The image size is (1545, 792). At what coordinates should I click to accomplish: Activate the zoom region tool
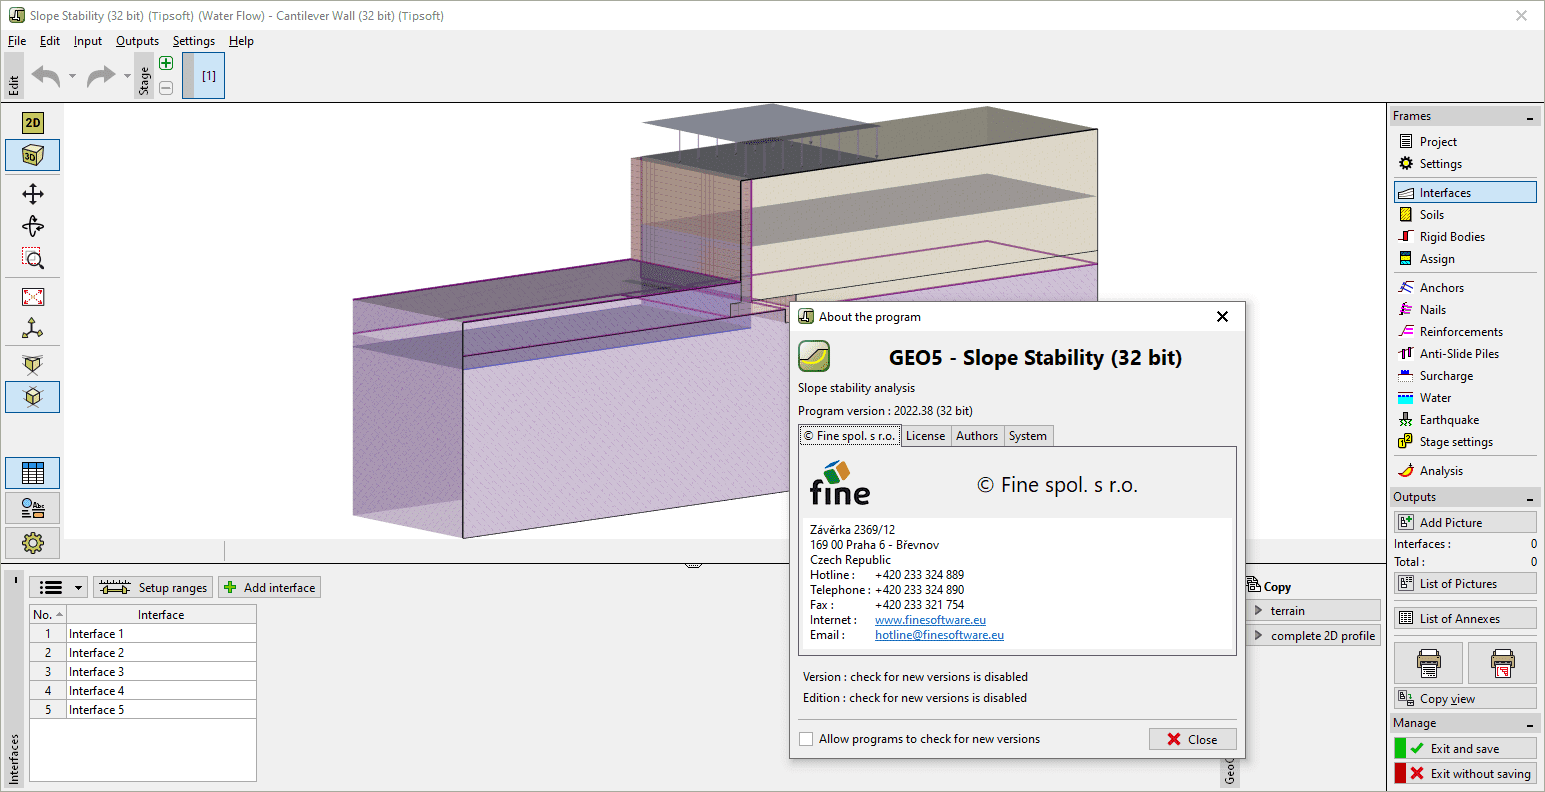(33, 259)
